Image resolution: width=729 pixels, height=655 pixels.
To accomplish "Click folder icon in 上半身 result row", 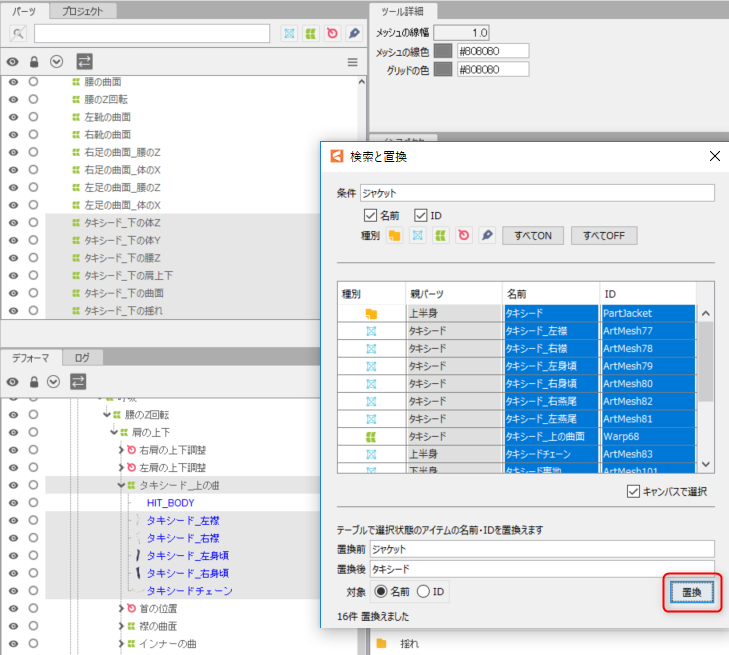I will click(x=371, y=314).
